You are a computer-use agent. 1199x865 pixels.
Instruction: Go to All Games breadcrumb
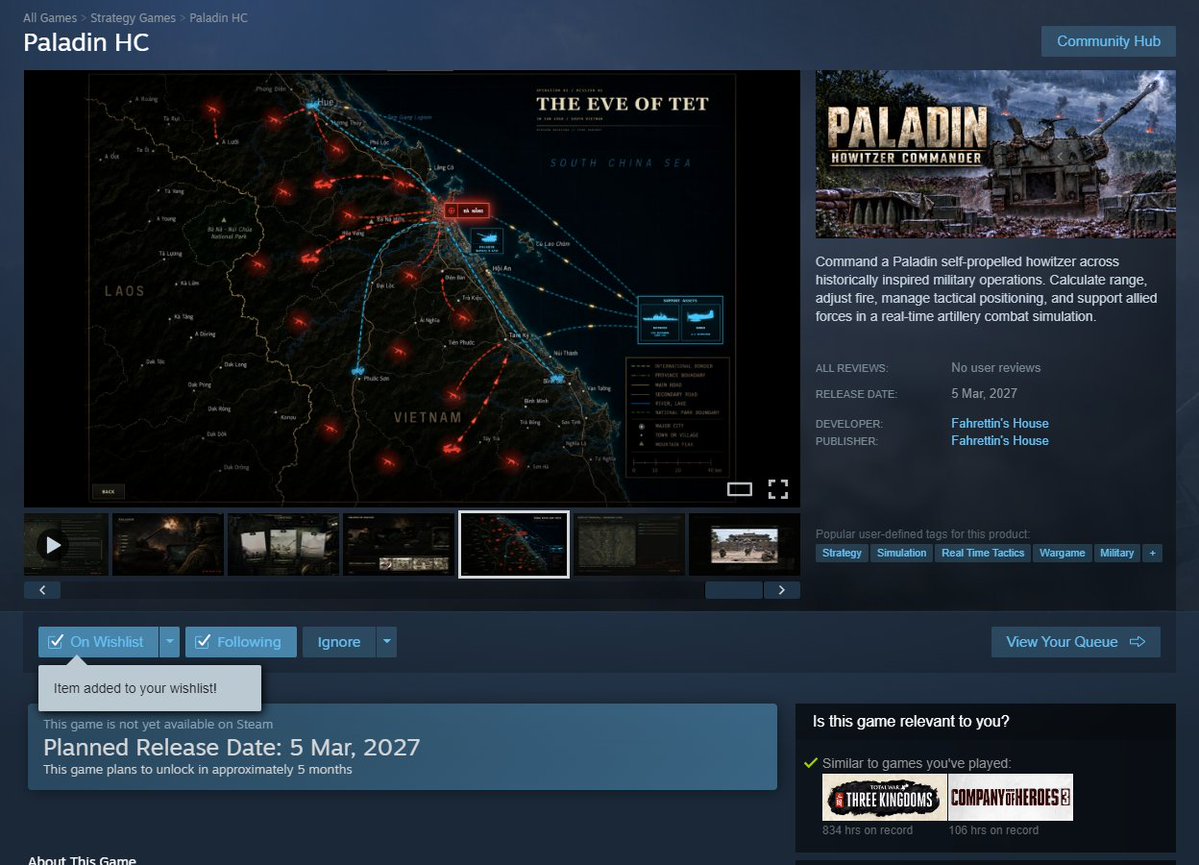[x=50, y=18]
